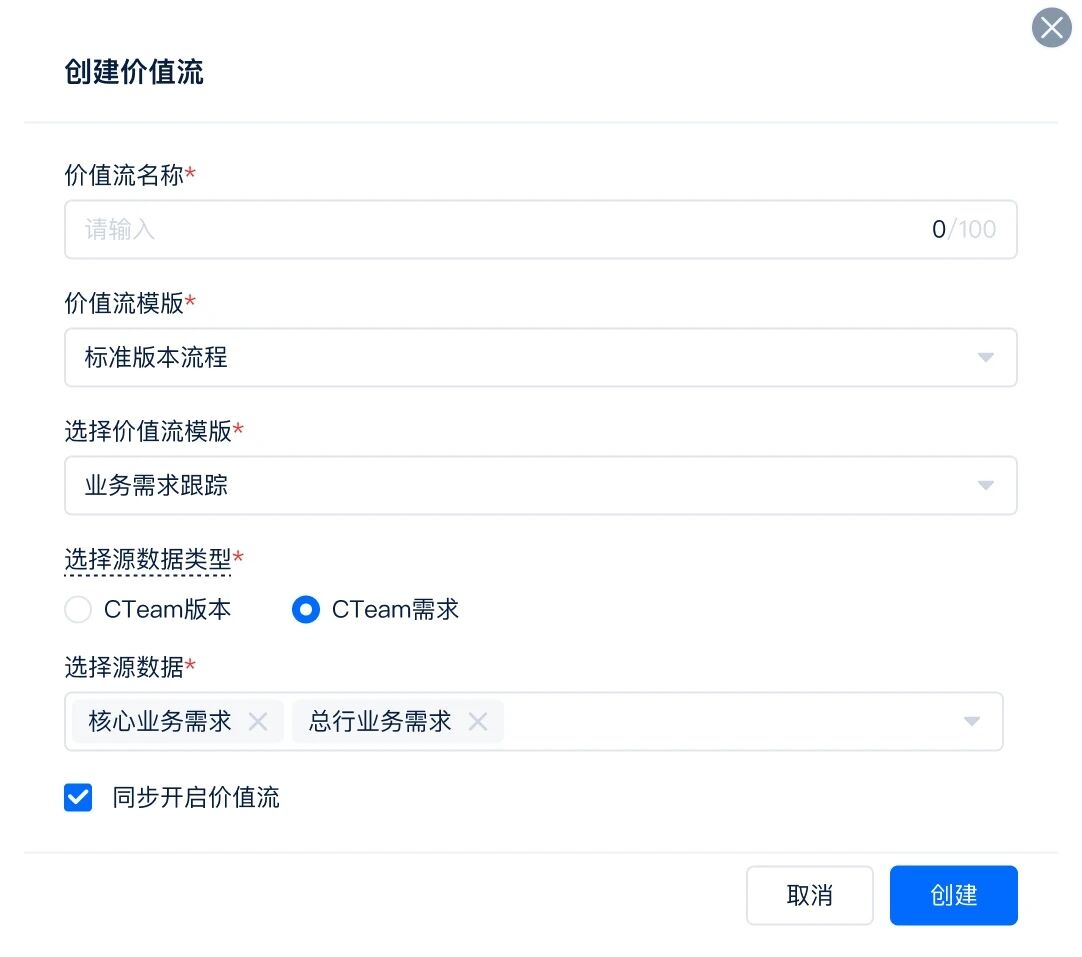
Task: Click the arrow icon beside 标准版本流程
Action: click(985, 358)
